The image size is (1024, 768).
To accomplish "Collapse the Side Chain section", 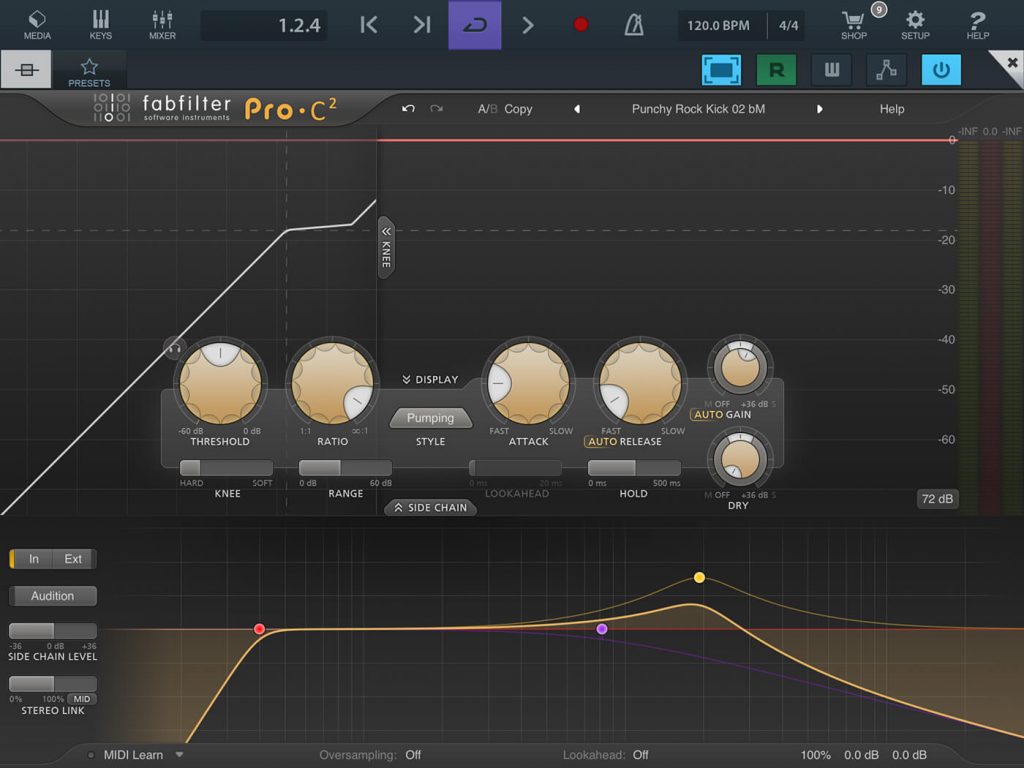I will (430, 507).
